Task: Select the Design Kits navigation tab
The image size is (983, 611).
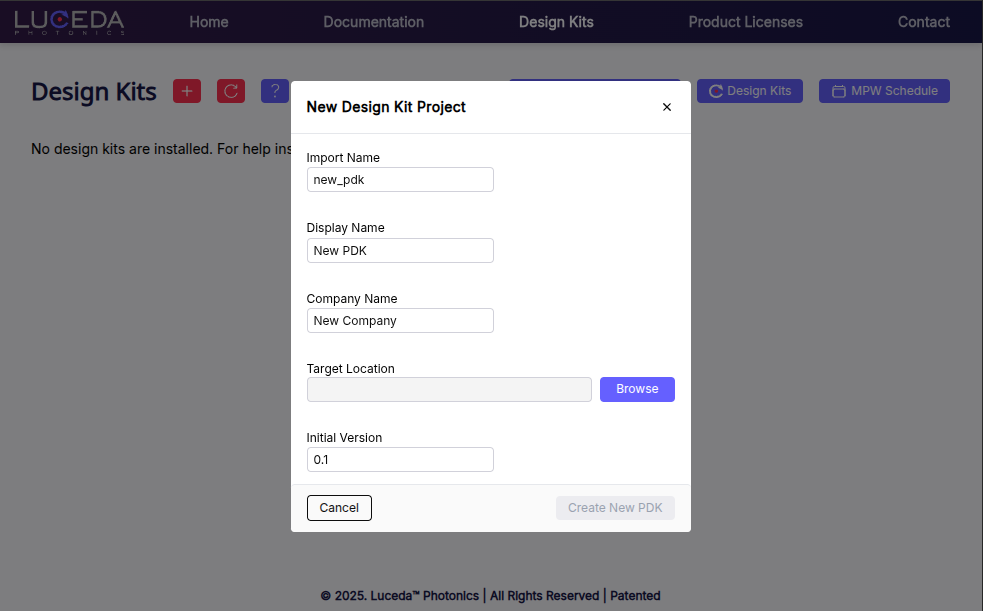Action: pos(556,20)
